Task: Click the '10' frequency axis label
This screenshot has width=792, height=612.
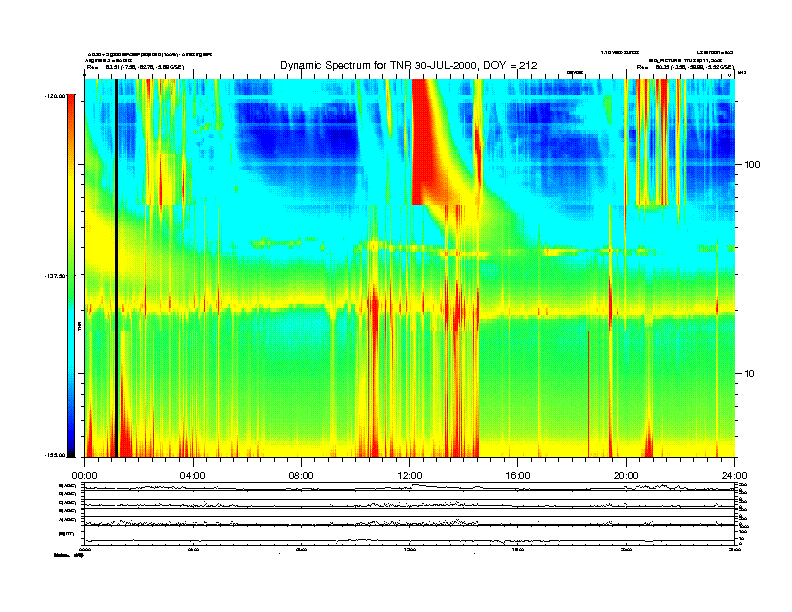Action: pyautogui.click(x=750, y=374)
